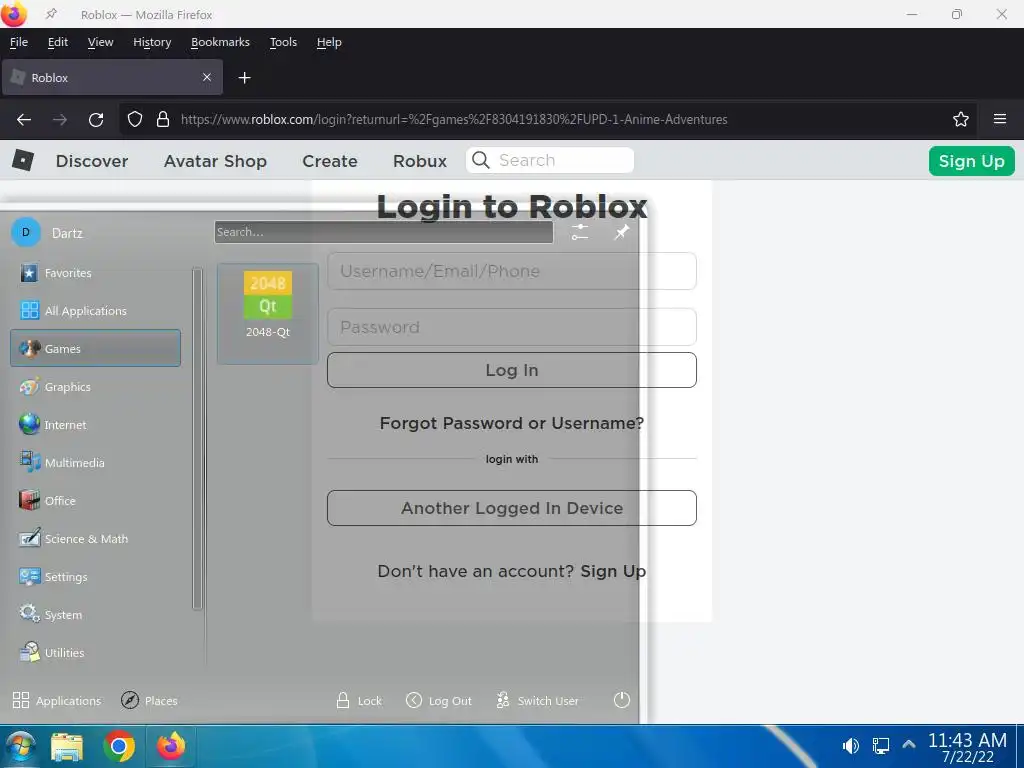The height and width of the screenshot is (768, 1024).
Task: Switch to Places view in launcher
Action: [150, 701]
